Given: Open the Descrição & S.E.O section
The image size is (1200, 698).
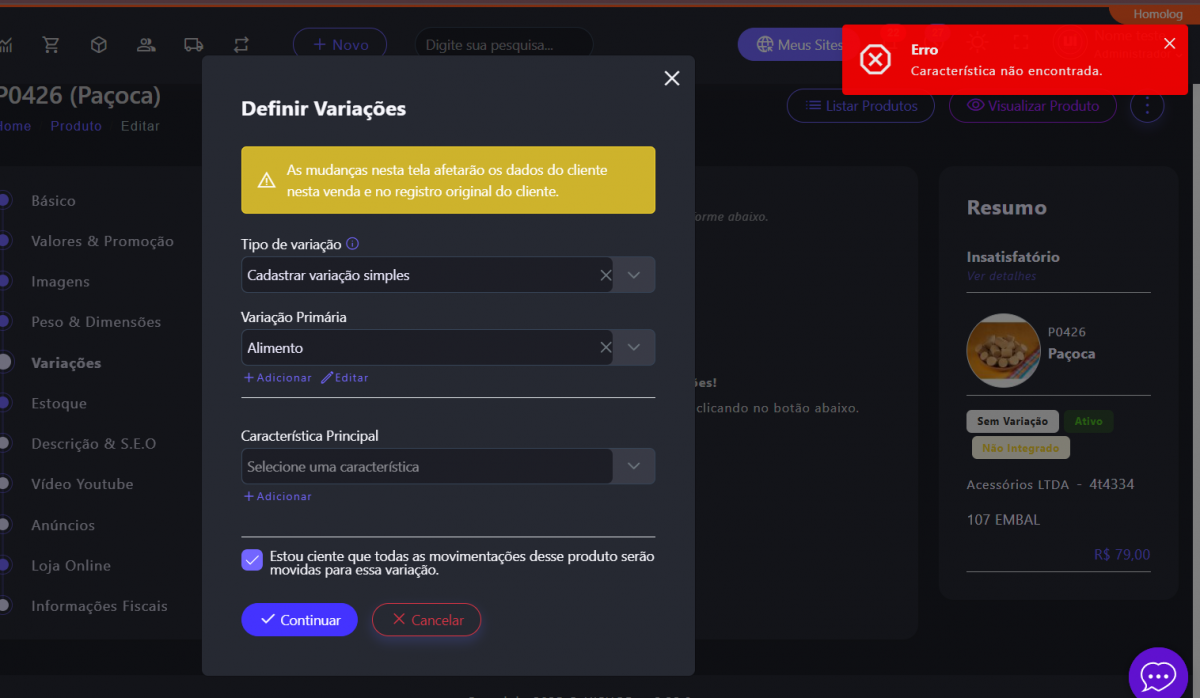Looking at the screenshot, I should tap(93, 444).
